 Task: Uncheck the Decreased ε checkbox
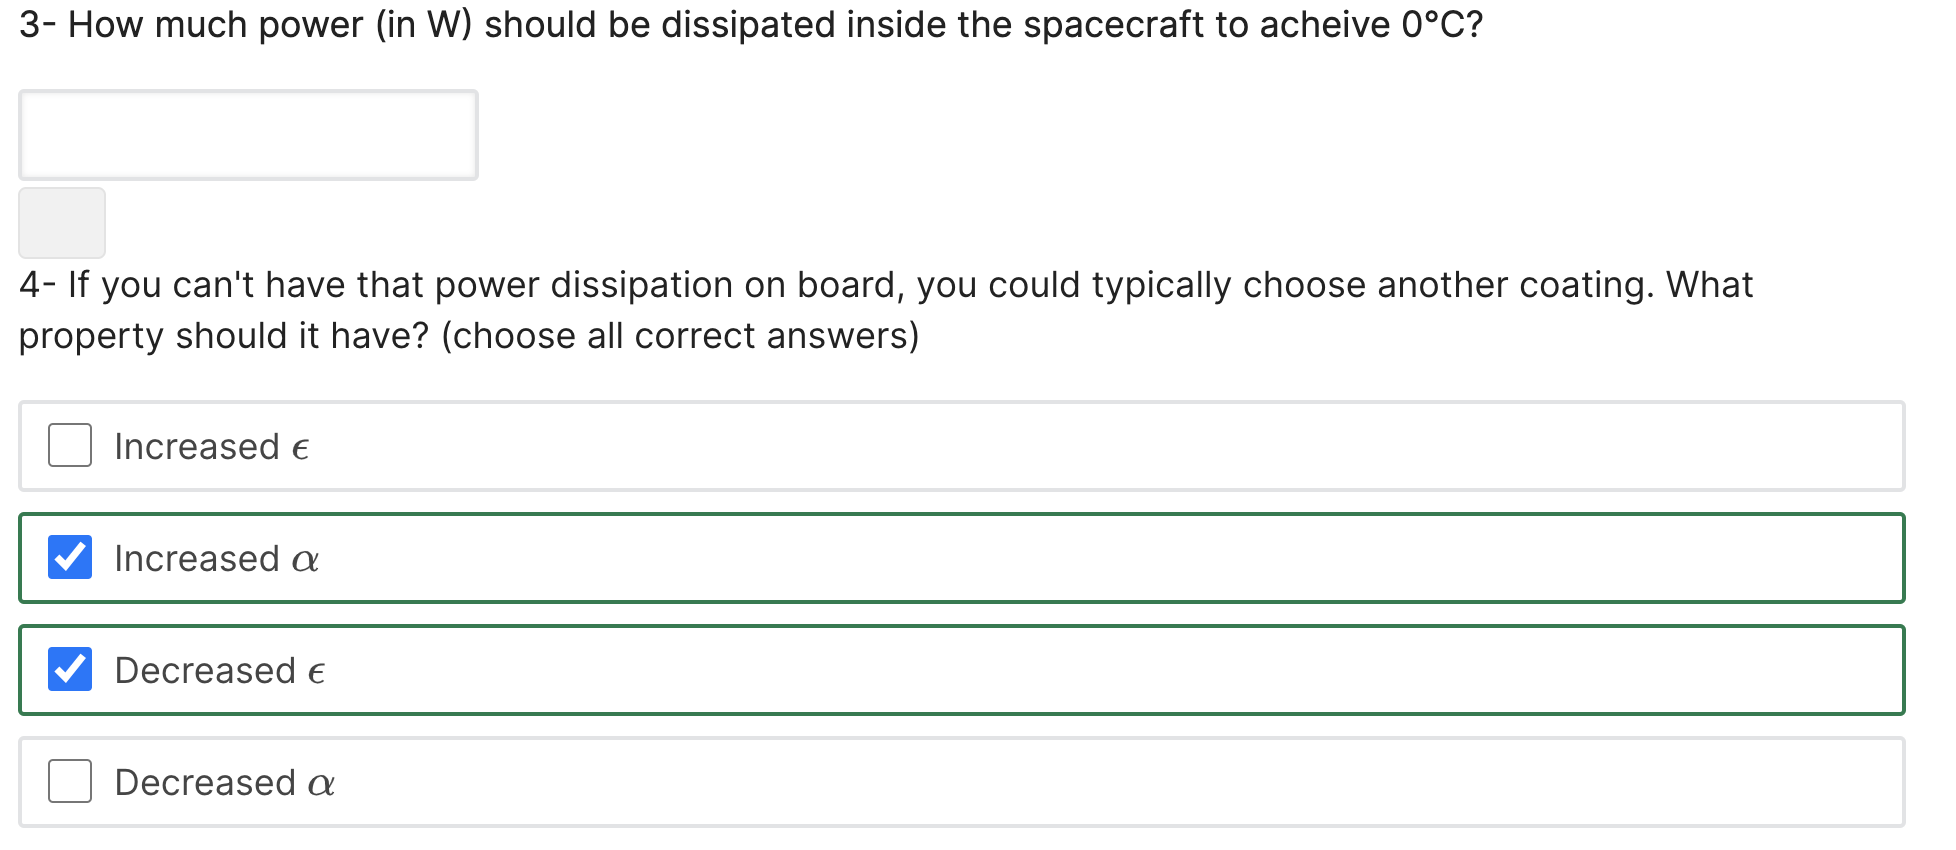69,670
